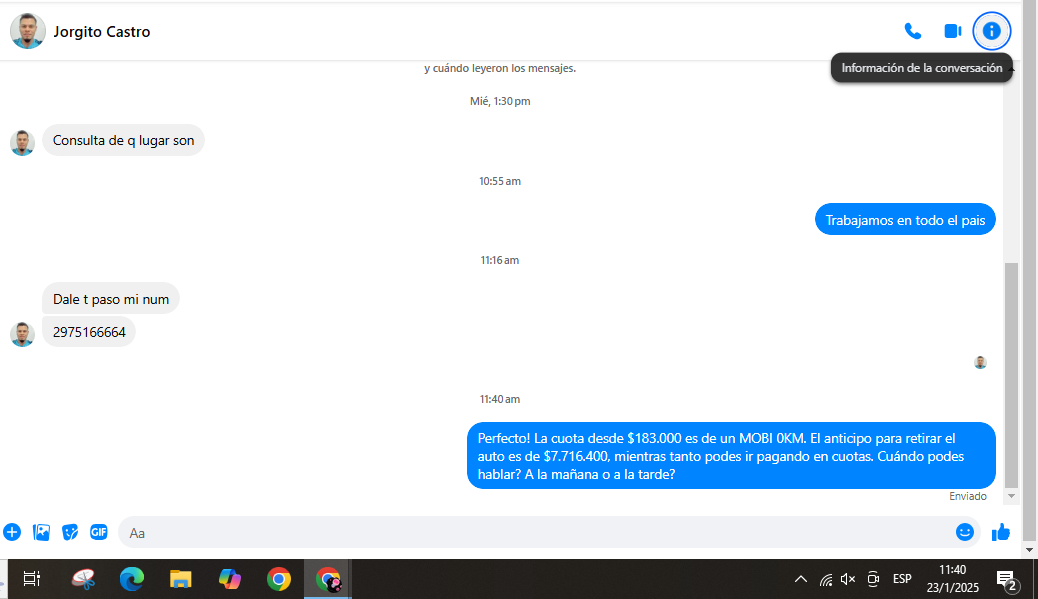Launch Microsoft Edge from the taskbar
Viewport: 1038px width, 599px height.
132,579
